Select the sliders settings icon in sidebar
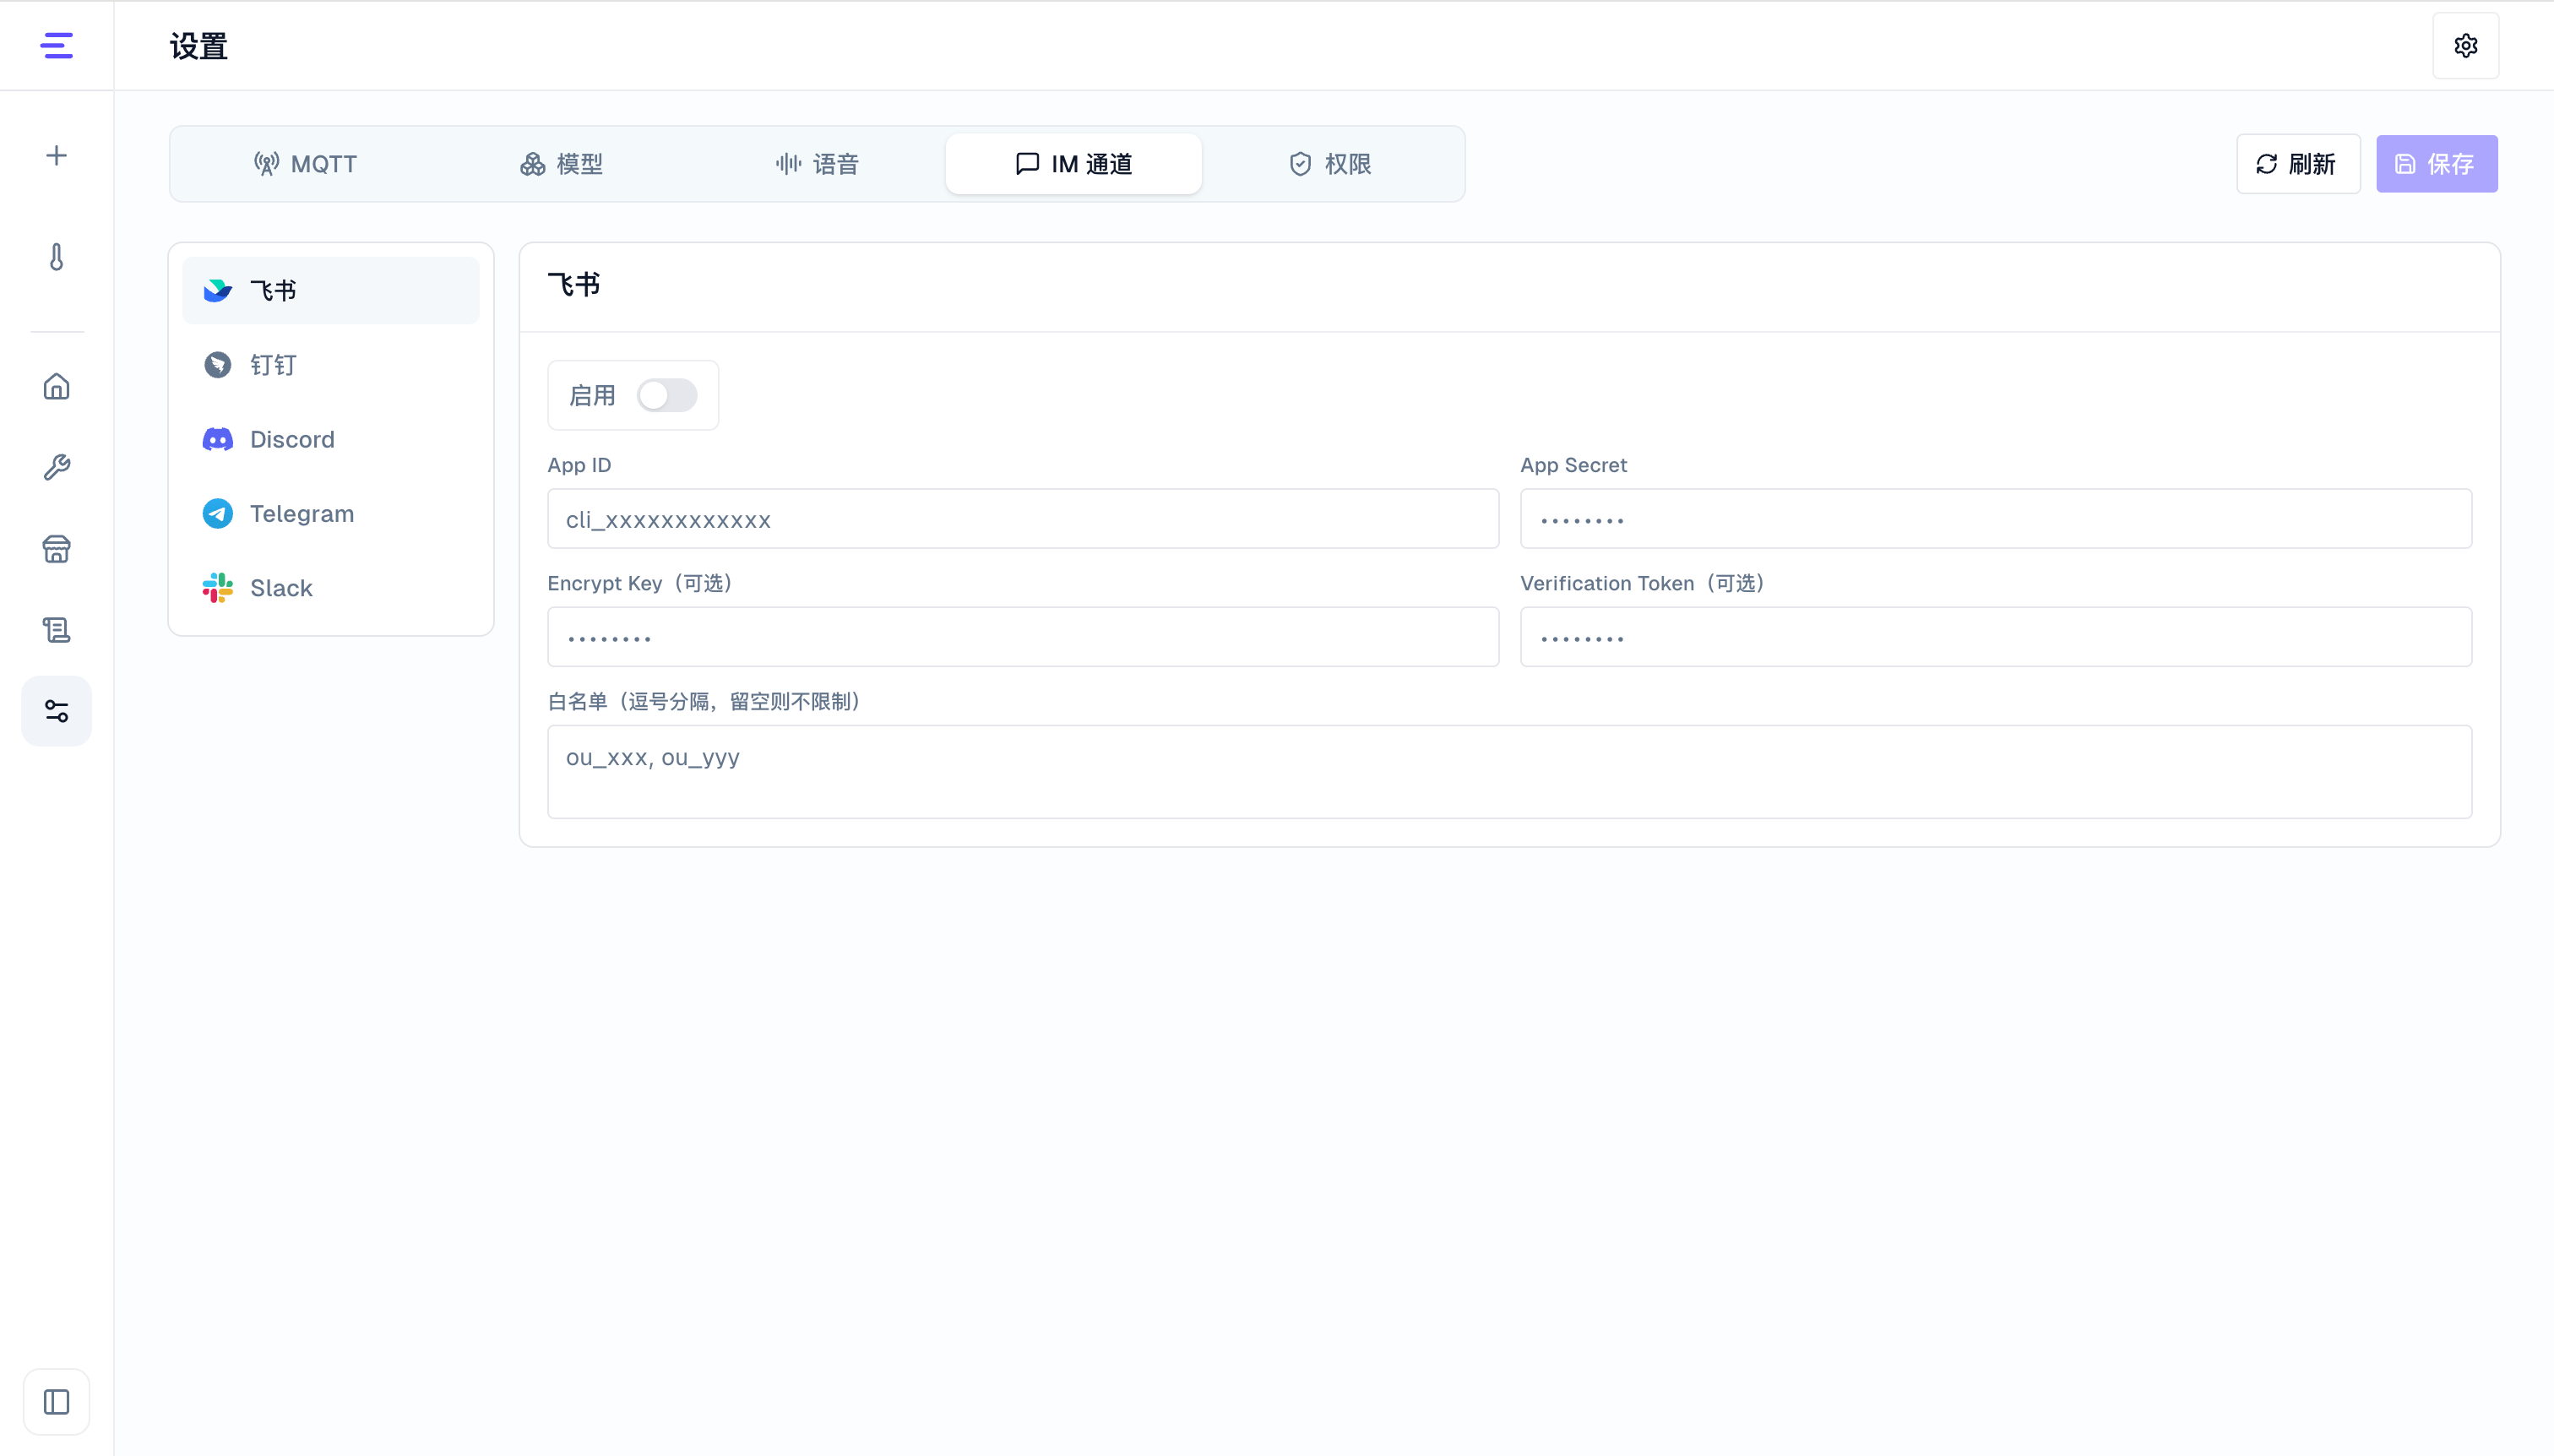 coord(56,711)
